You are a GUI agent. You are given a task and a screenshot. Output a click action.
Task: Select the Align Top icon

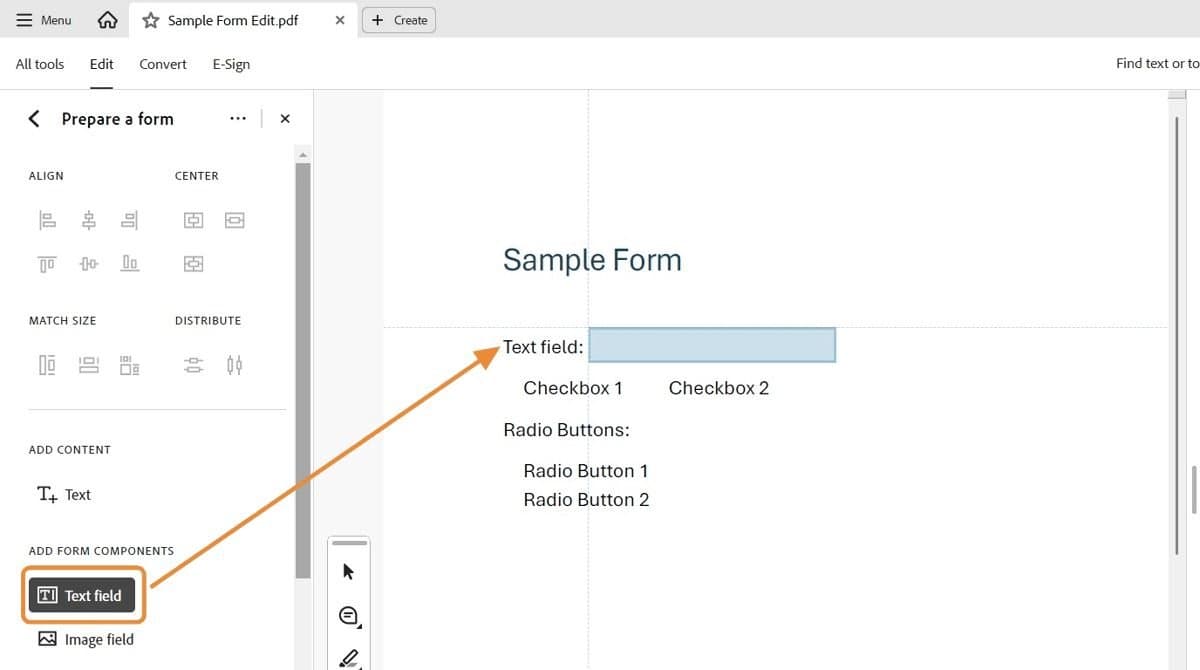[46, 263]
